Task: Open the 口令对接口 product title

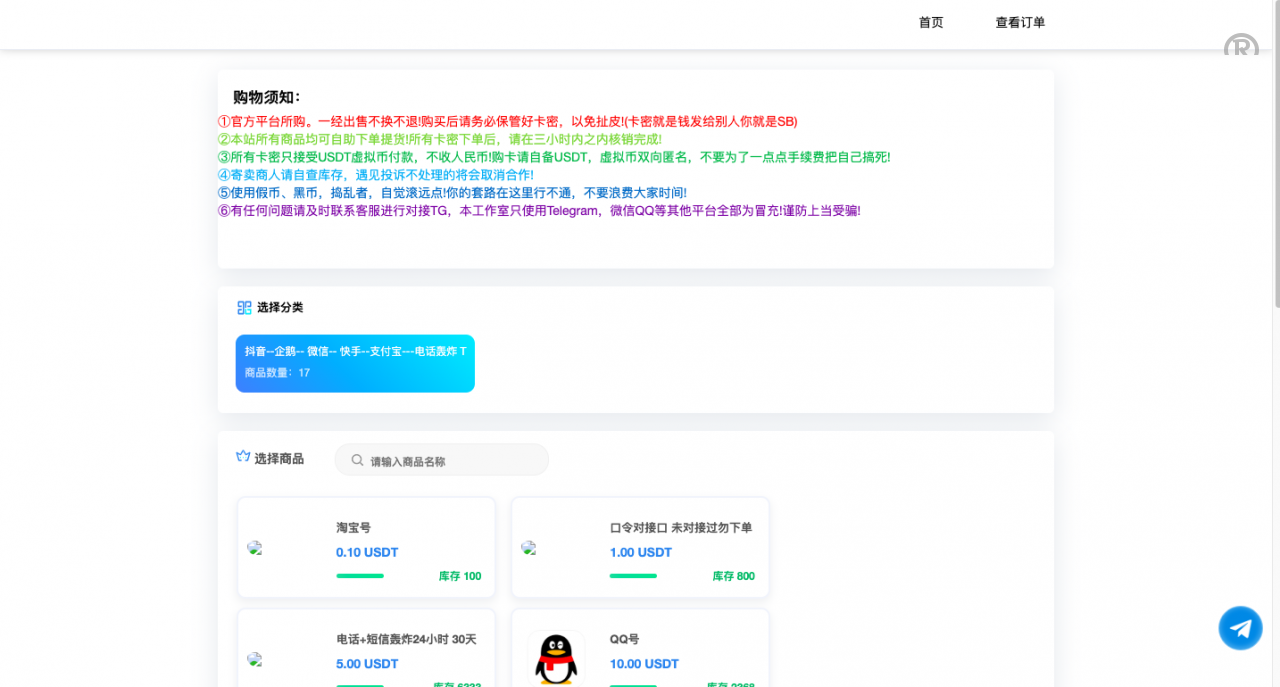Action: 680,528
